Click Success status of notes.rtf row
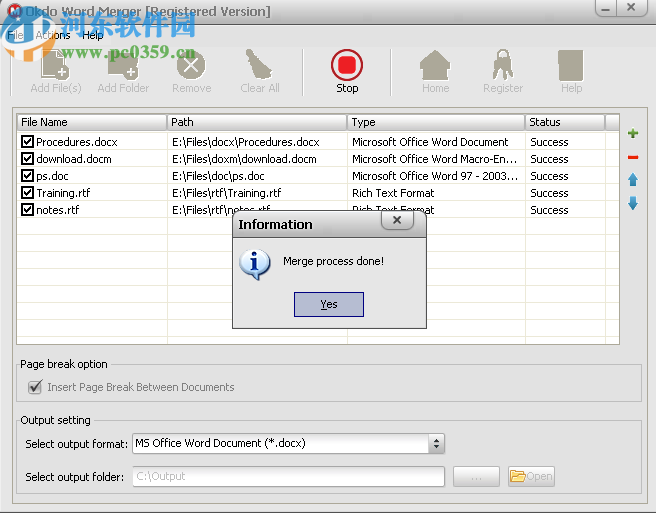Viewport: 656px width, 518px height. [549, 210]
